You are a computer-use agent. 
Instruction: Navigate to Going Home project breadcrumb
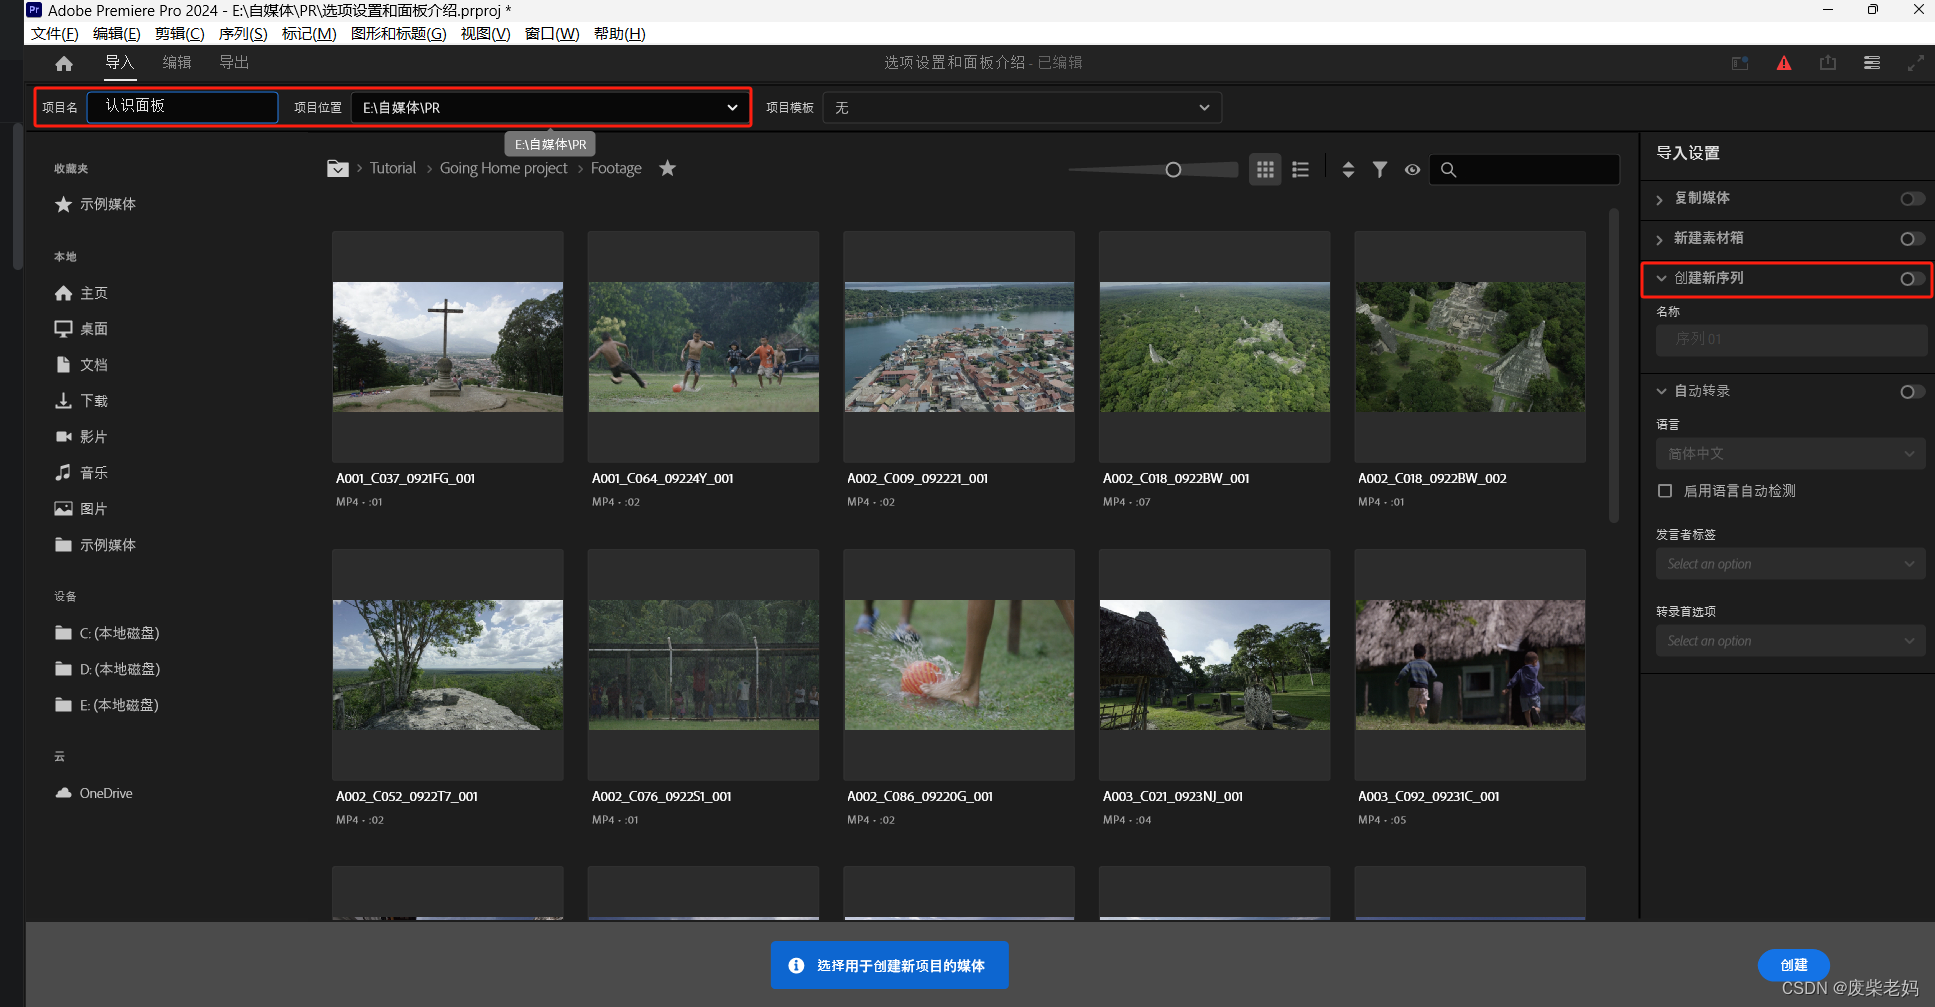click(x=504, y=168)
